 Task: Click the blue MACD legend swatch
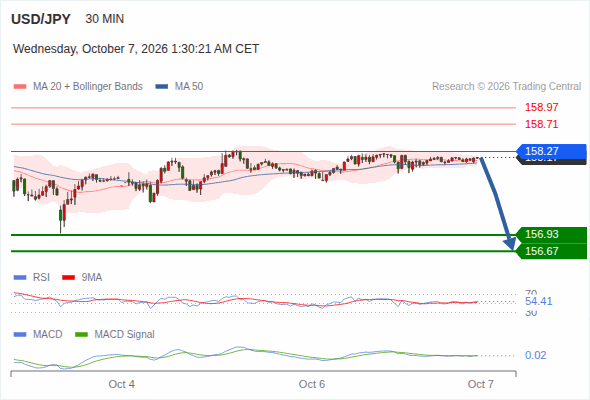pyautogui.click(x=20, y=335)
